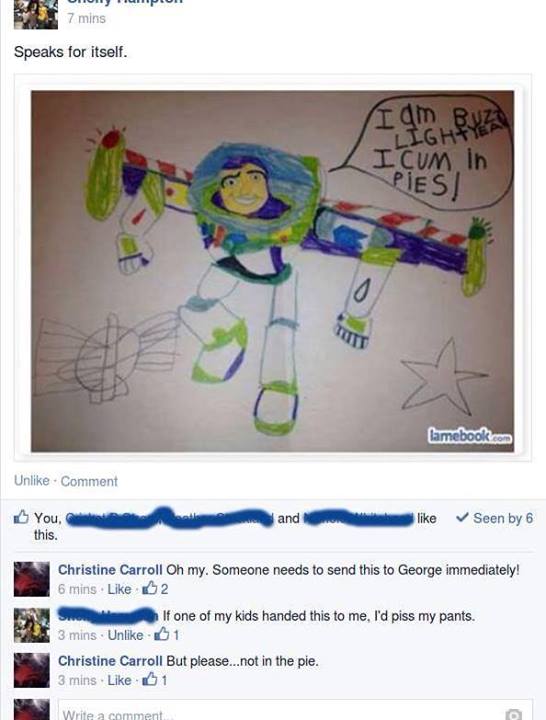Click camera icon in comment box
The image size is (546, 720).
click(x=513, y=714)
